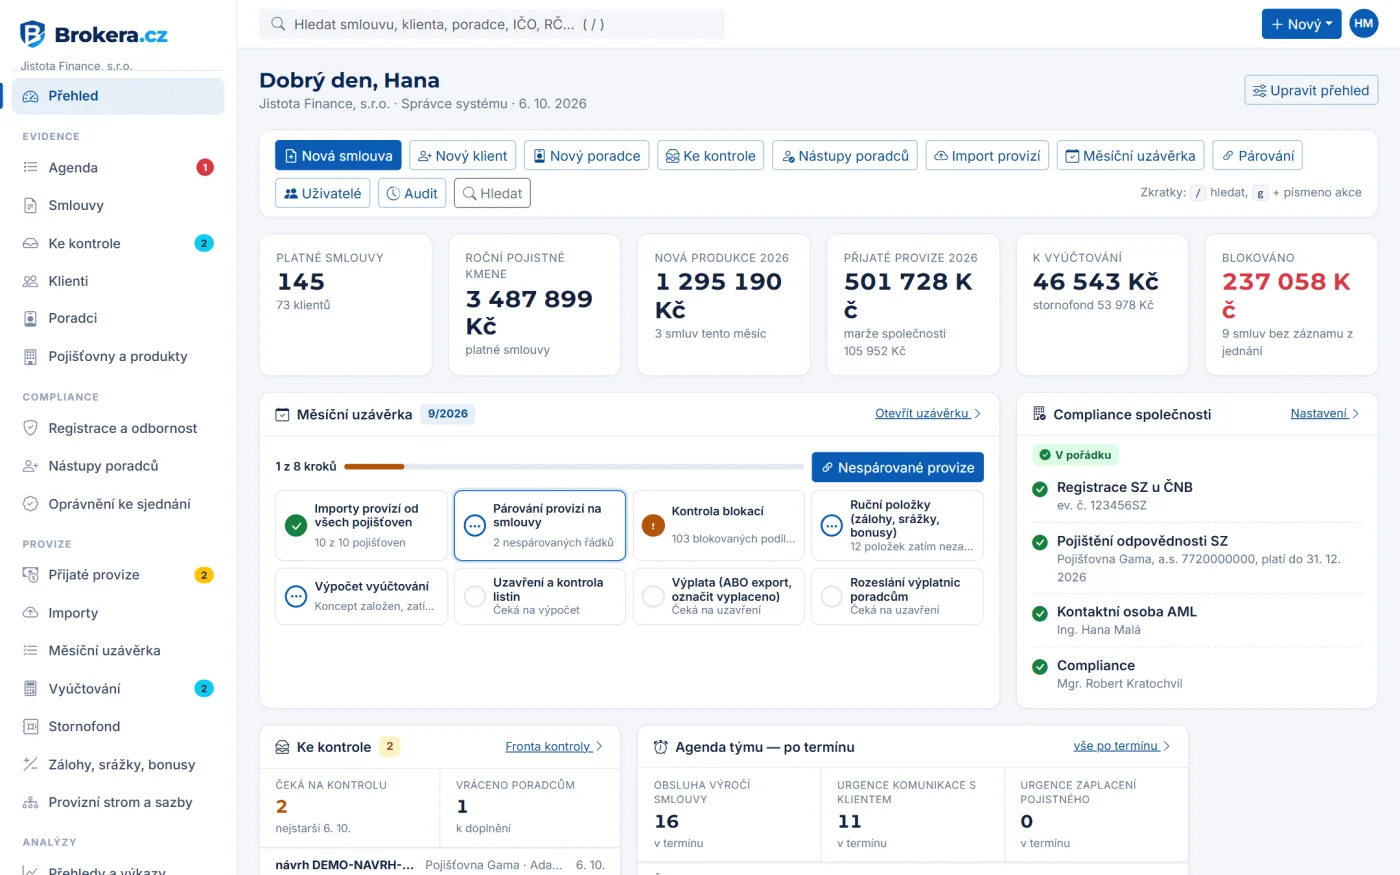This screenshot has width=1400, height=875.
Task: Open the Výpočet vyúčtování step card
Action: pyautogui.click(x=361, y=597)
